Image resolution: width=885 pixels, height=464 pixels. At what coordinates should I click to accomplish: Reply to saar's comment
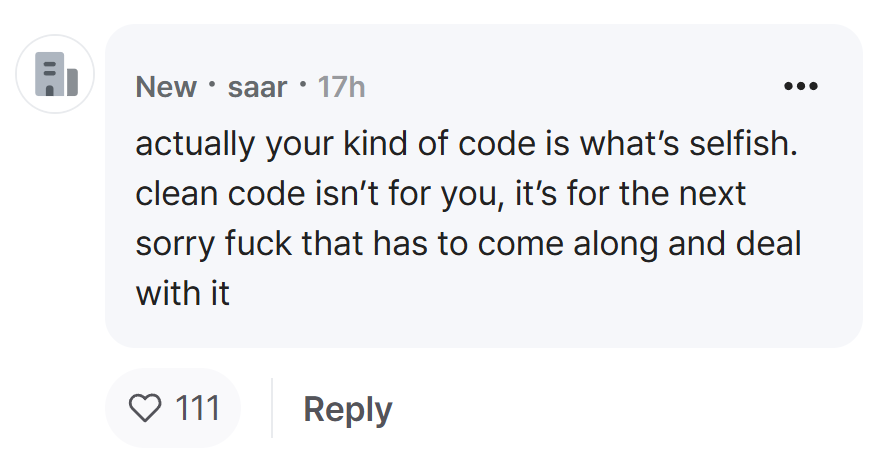(x=348, y=409)
